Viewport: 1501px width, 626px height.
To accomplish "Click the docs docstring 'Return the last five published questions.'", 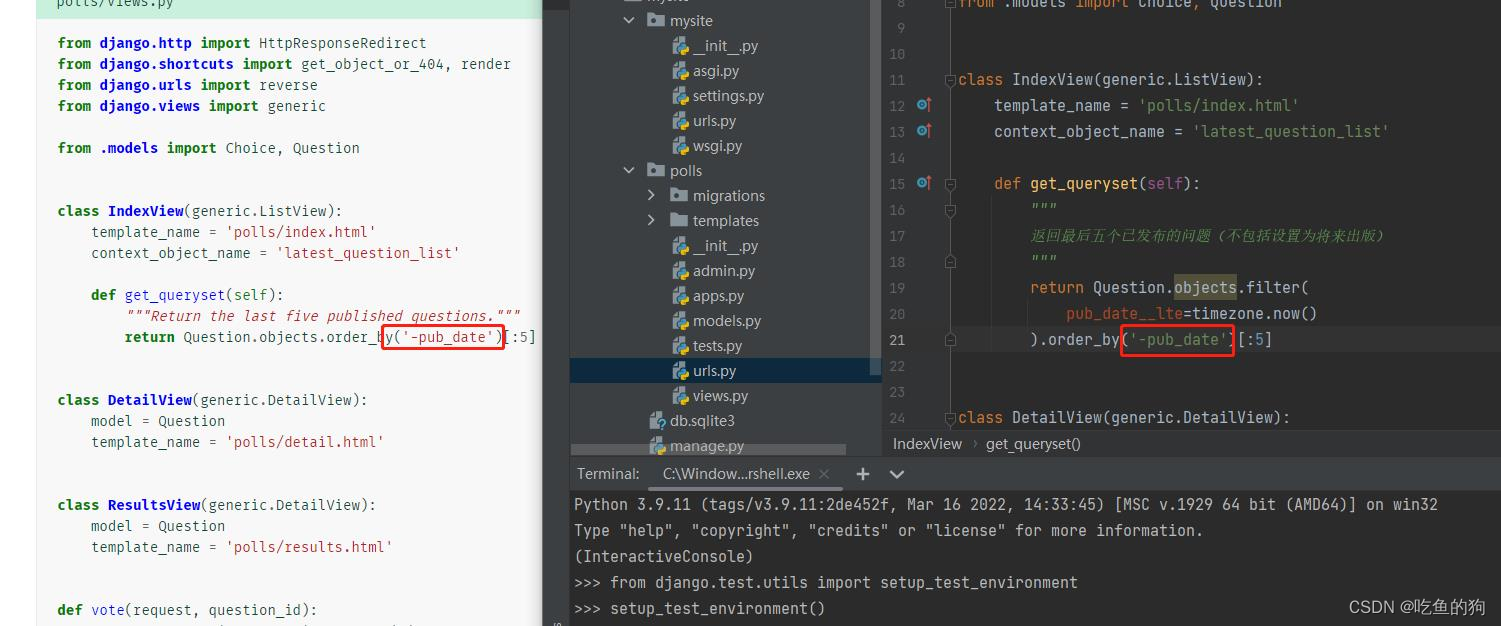I will tap(322, 316).
